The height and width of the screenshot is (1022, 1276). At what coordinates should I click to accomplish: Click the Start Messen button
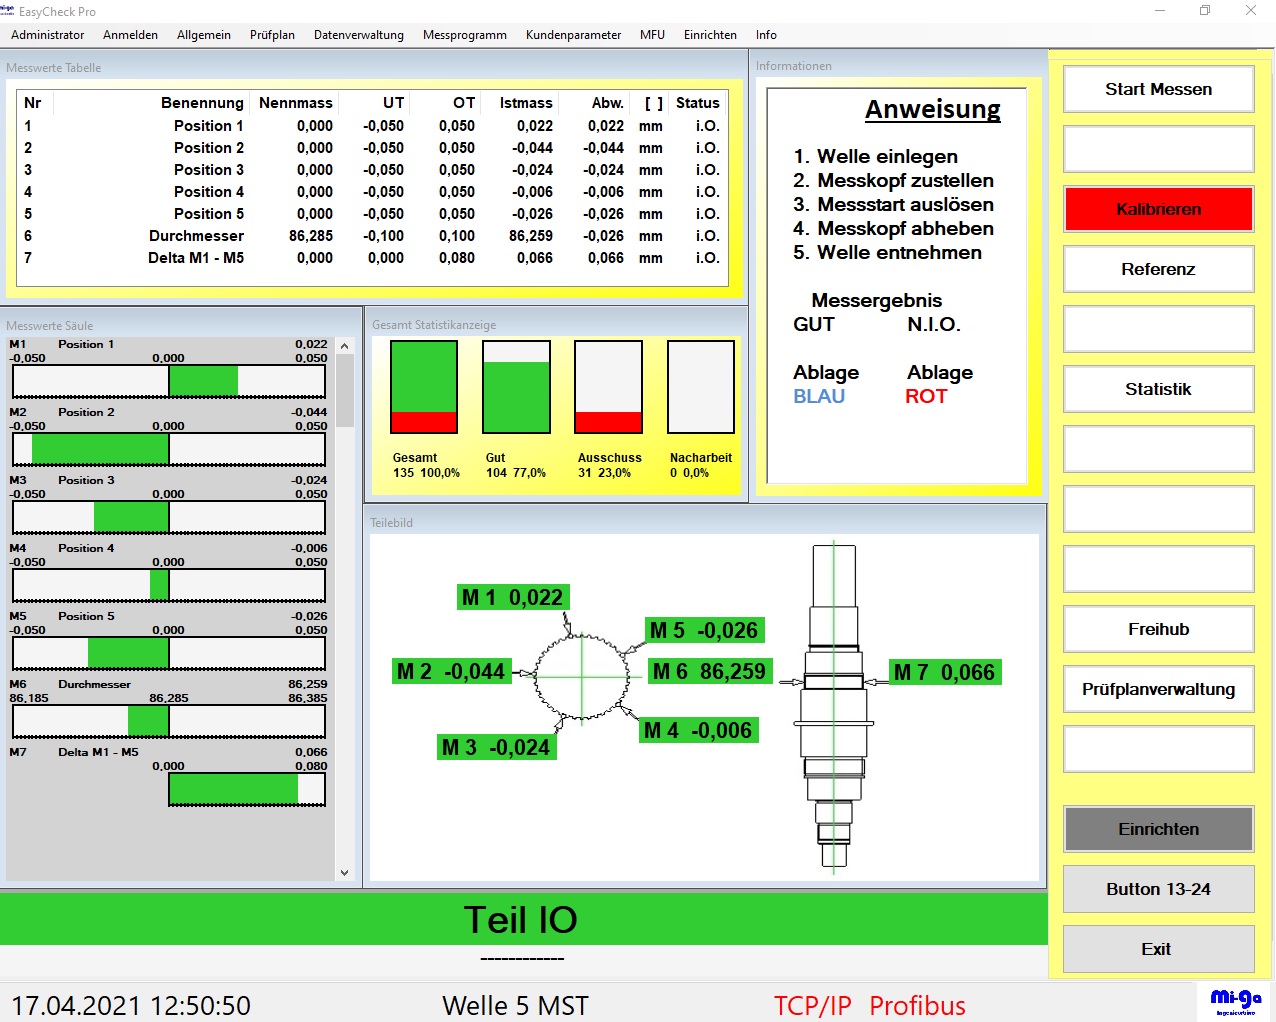(x=1158, y=89)
